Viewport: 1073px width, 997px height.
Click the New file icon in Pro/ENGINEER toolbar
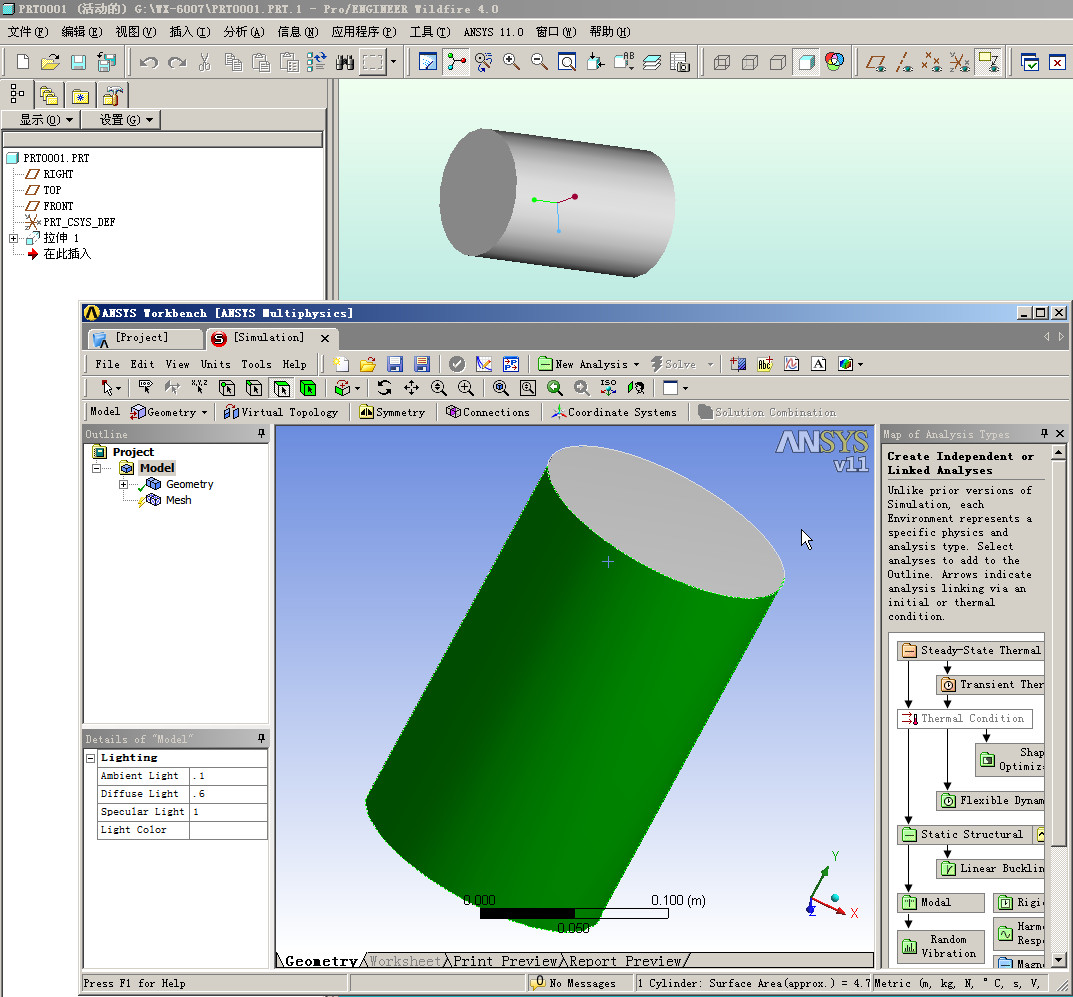point(23,62)
